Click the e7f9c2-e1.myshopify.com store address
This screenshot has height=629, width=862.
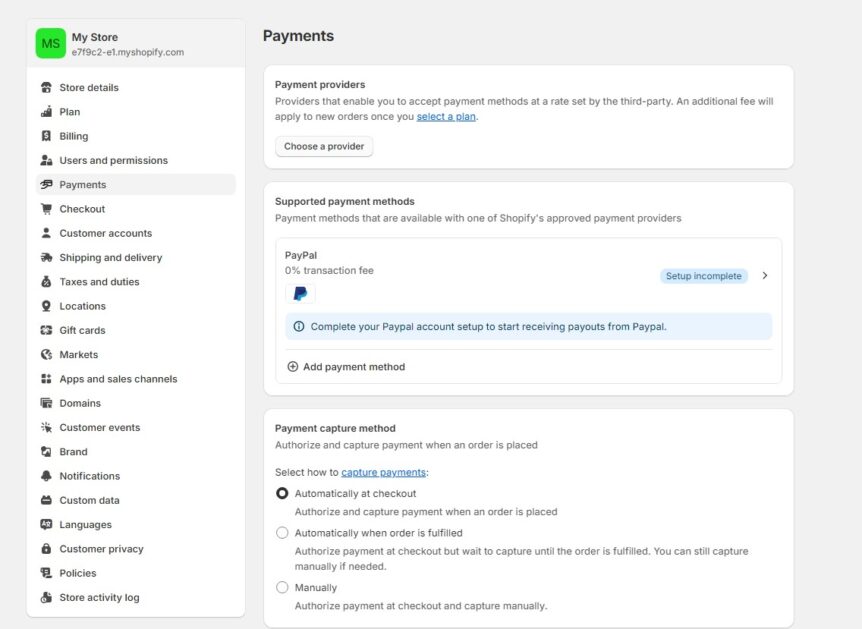[x=128, y=52]
